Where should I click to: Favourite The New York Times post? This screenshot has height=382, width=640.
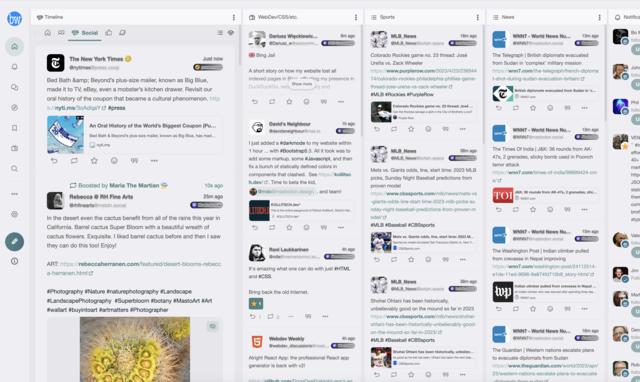coord(94,160)
